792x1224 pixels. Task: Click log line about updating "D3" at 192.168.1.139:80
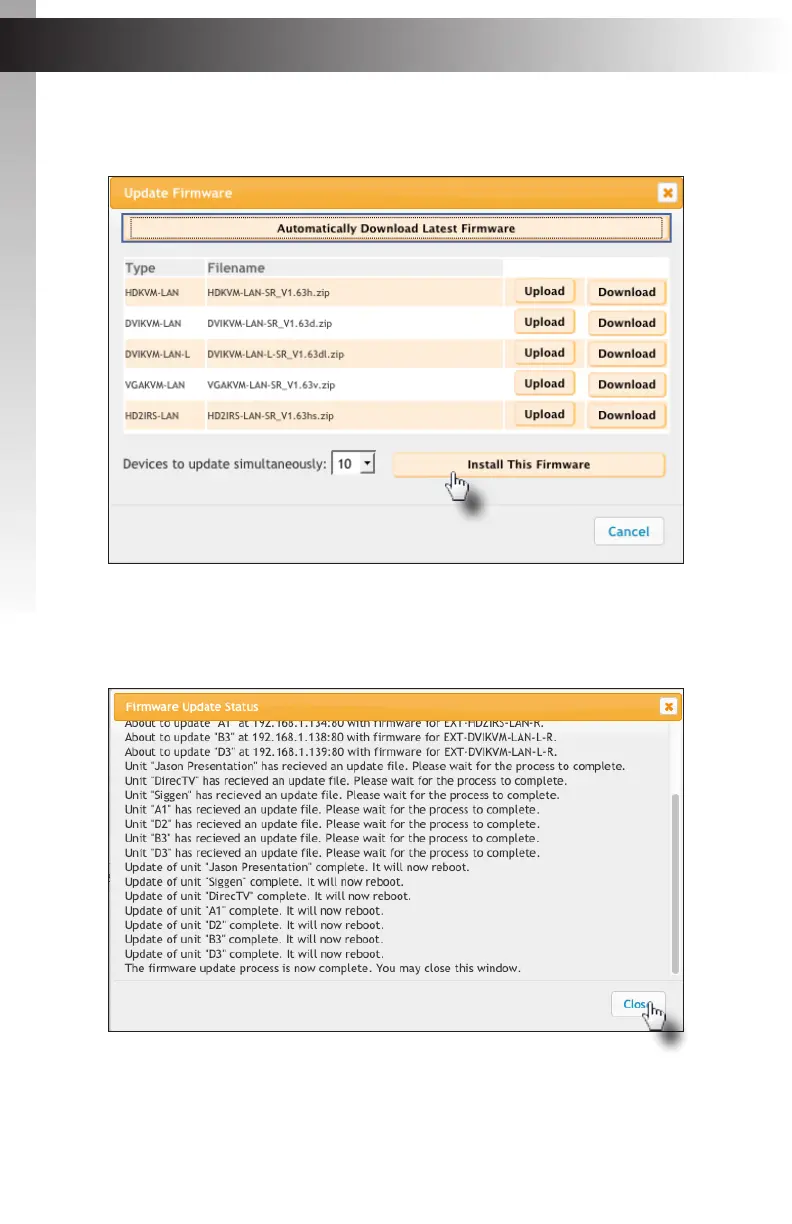[x=341, y=751]
